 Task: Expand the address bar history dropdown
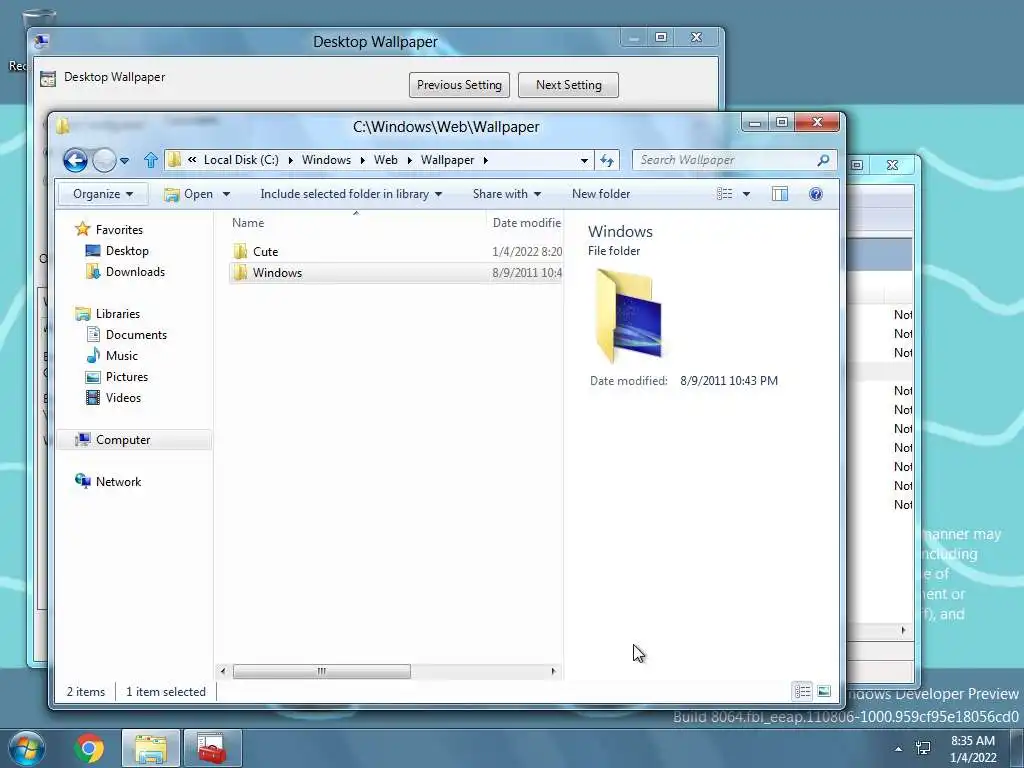point(584,161)
